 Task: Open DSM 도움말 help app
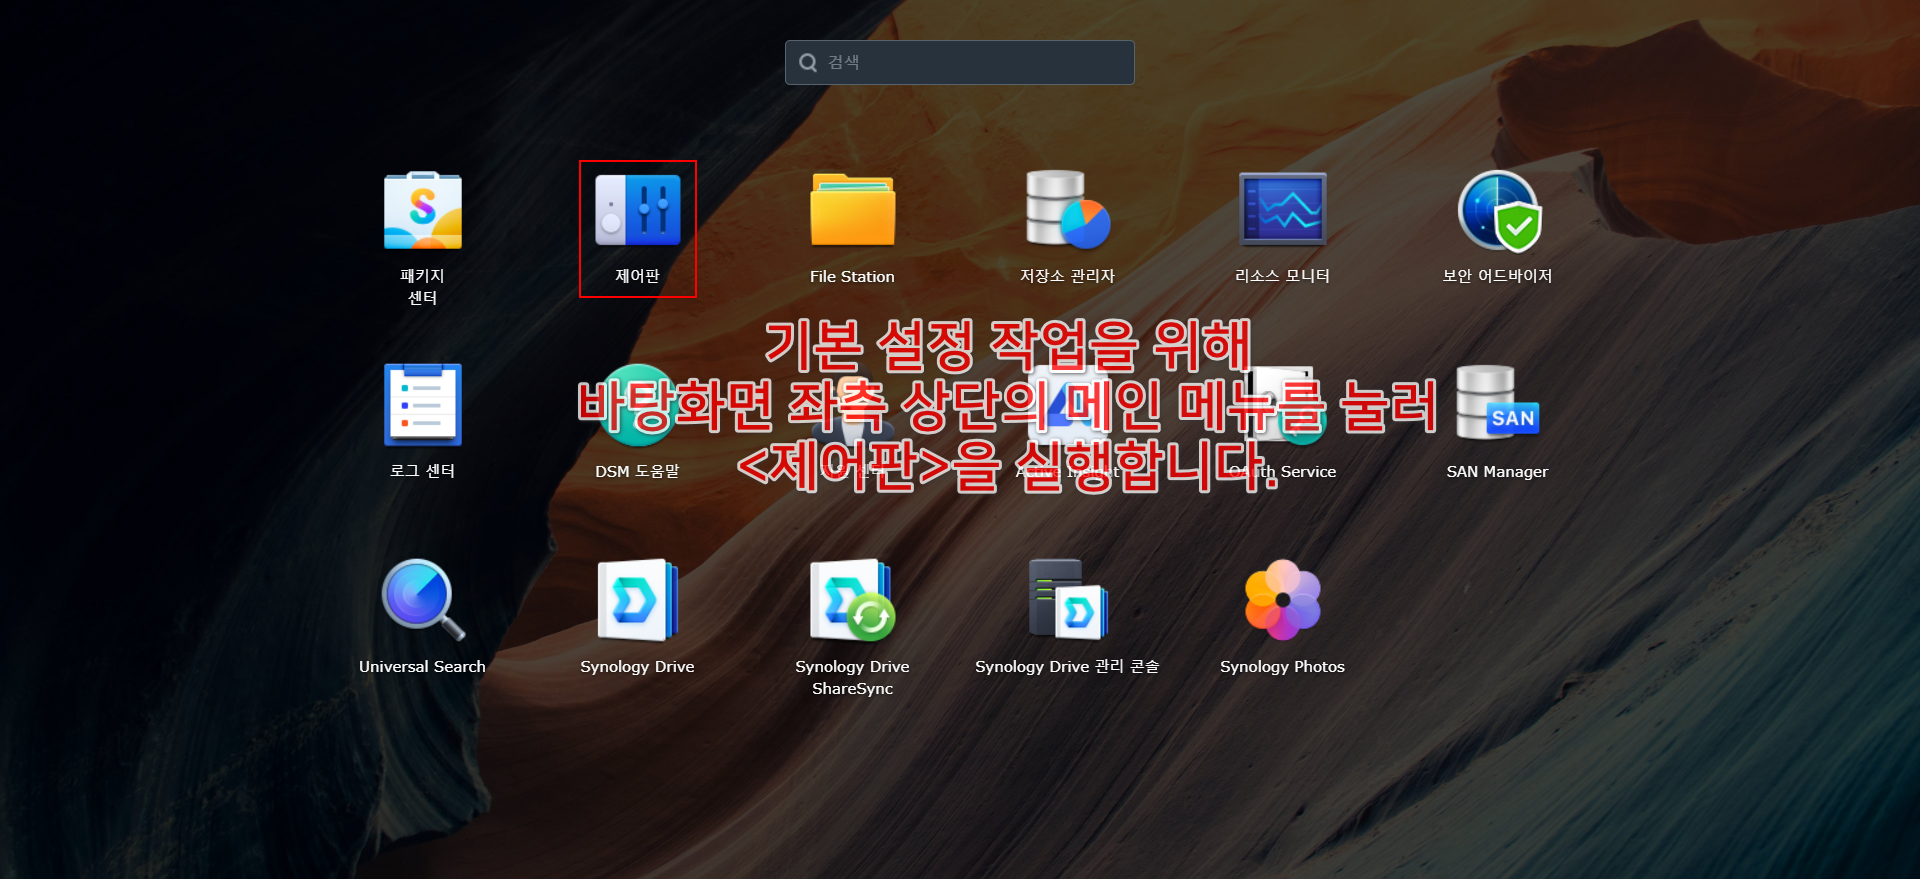pos(638,405)
